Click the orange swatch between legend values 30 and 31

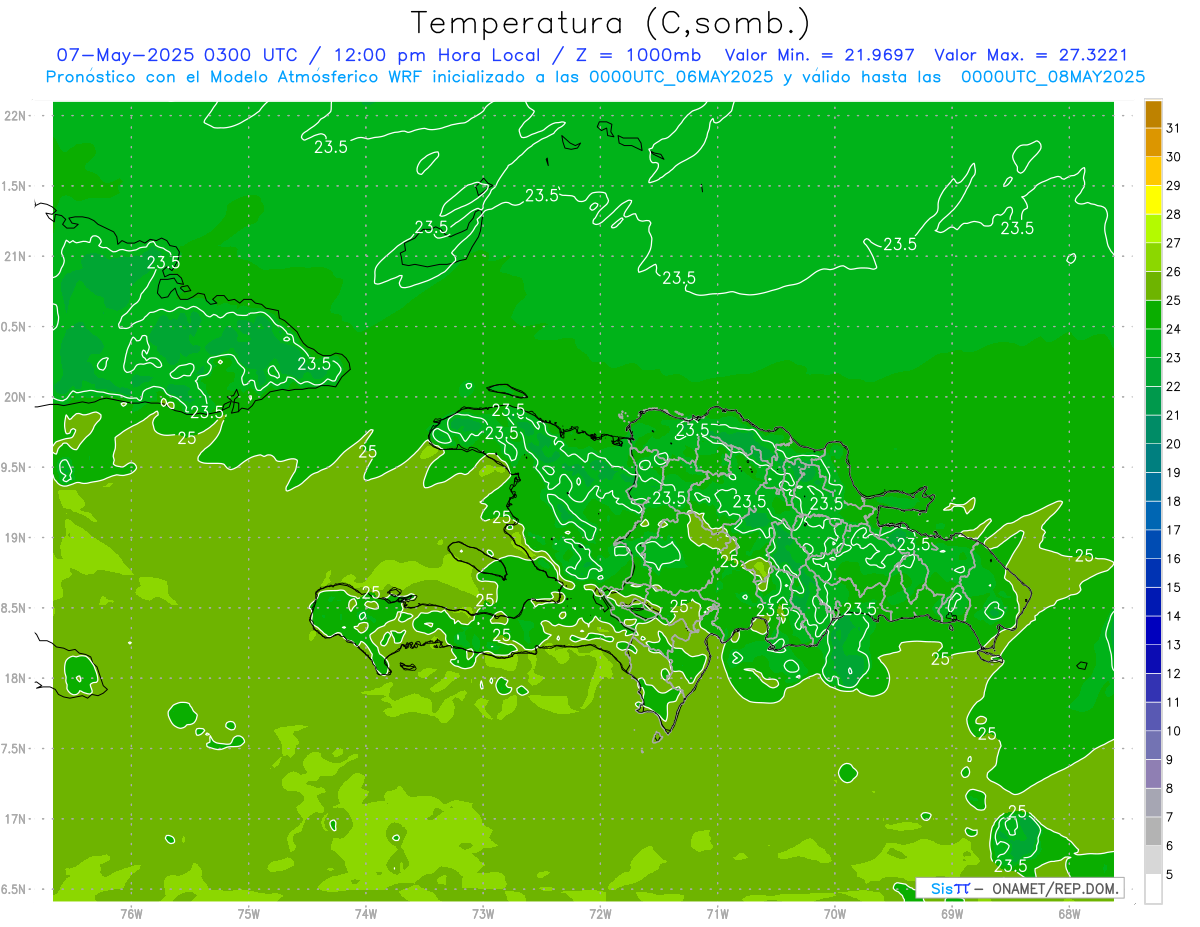pos(1153,142)
